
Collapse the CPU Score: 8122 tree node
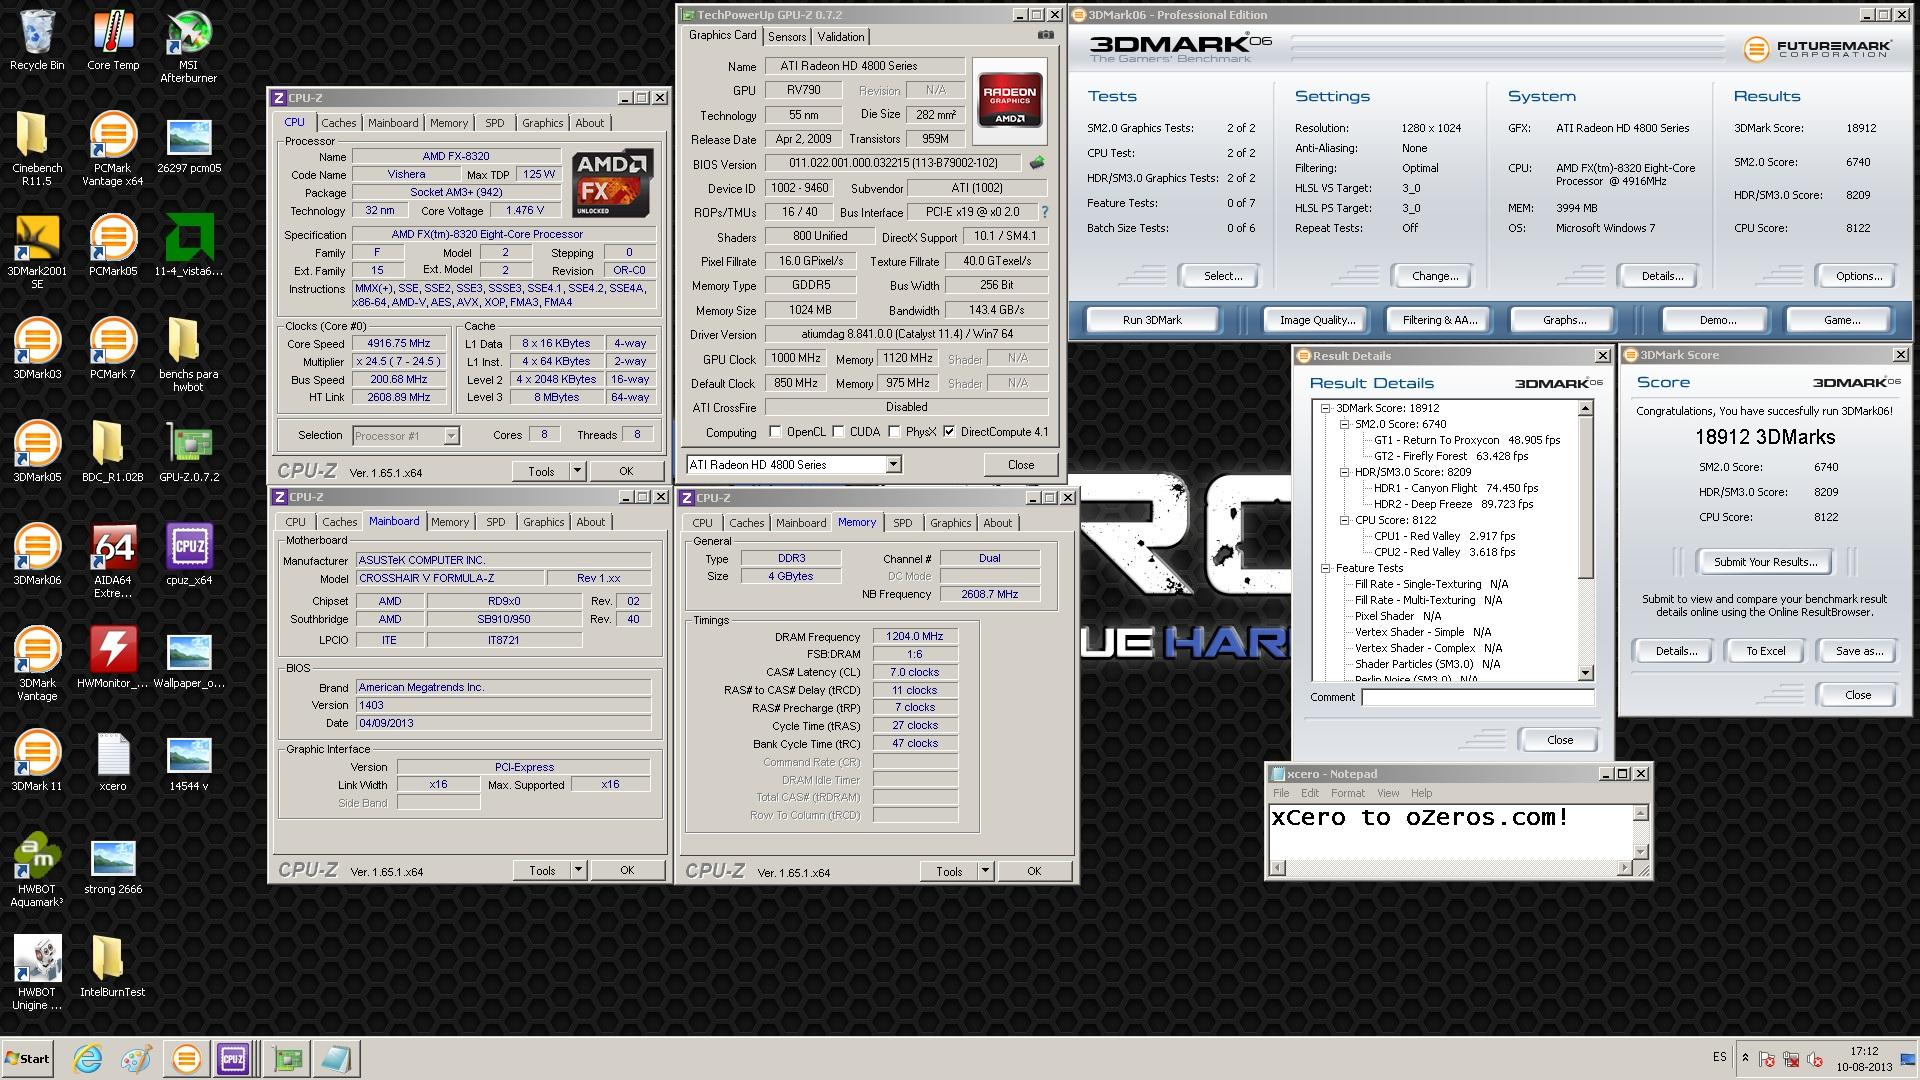(1345, 520)
